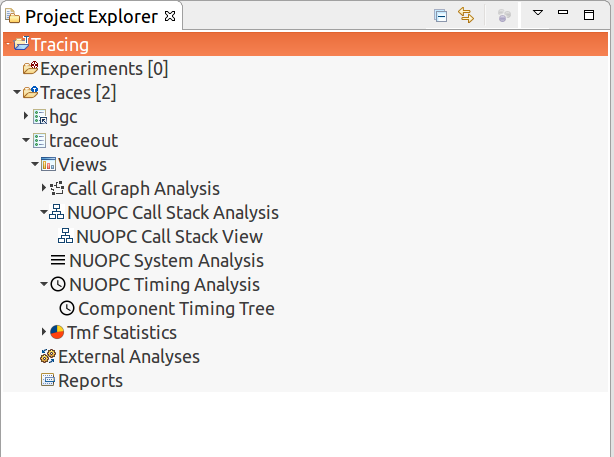This screenshot has width=614, height=457.
Task: Toggle Link with Editor icon
Action: pyautogui.click(x=466, y=15)
